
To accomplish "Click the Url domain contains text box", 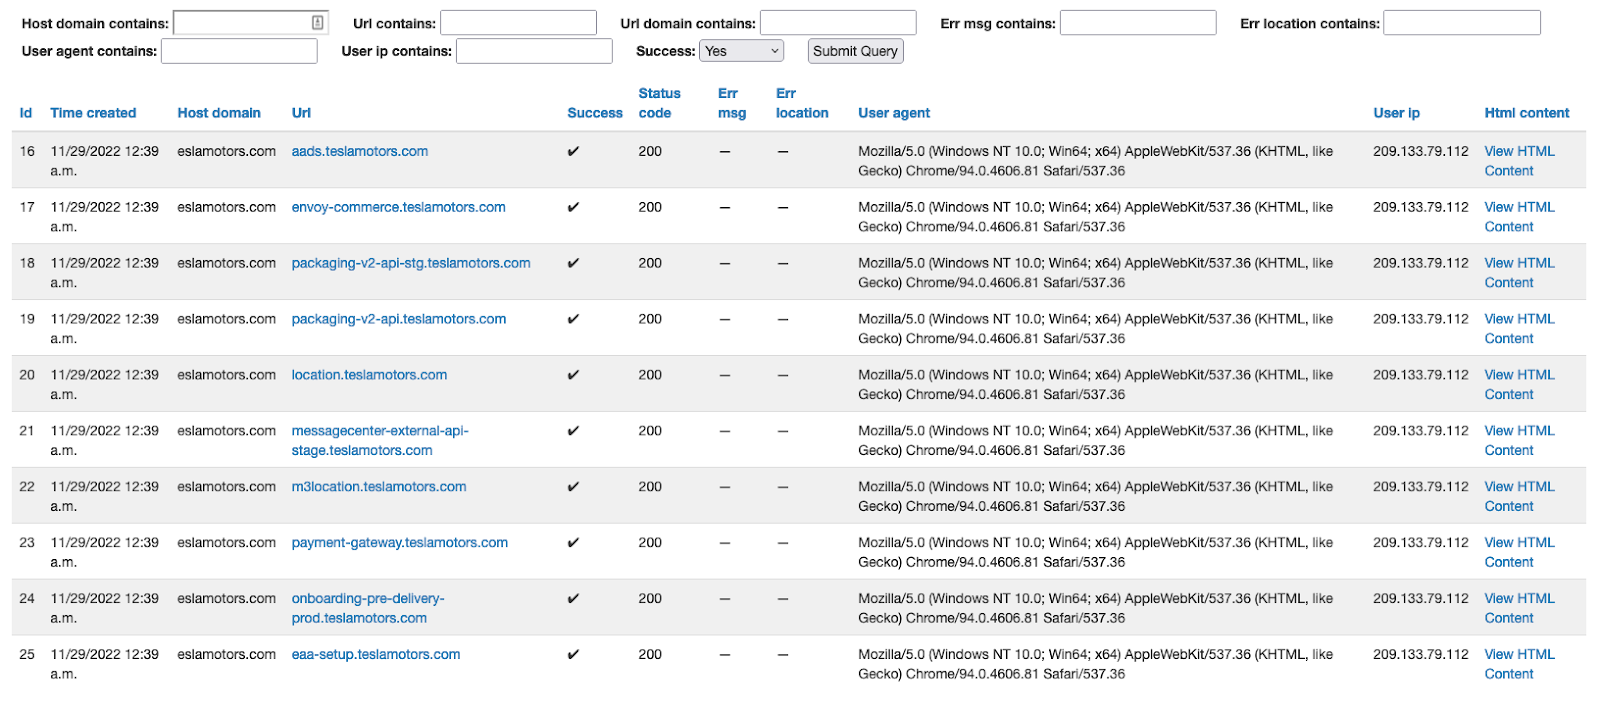I will (x=837, y=23).
